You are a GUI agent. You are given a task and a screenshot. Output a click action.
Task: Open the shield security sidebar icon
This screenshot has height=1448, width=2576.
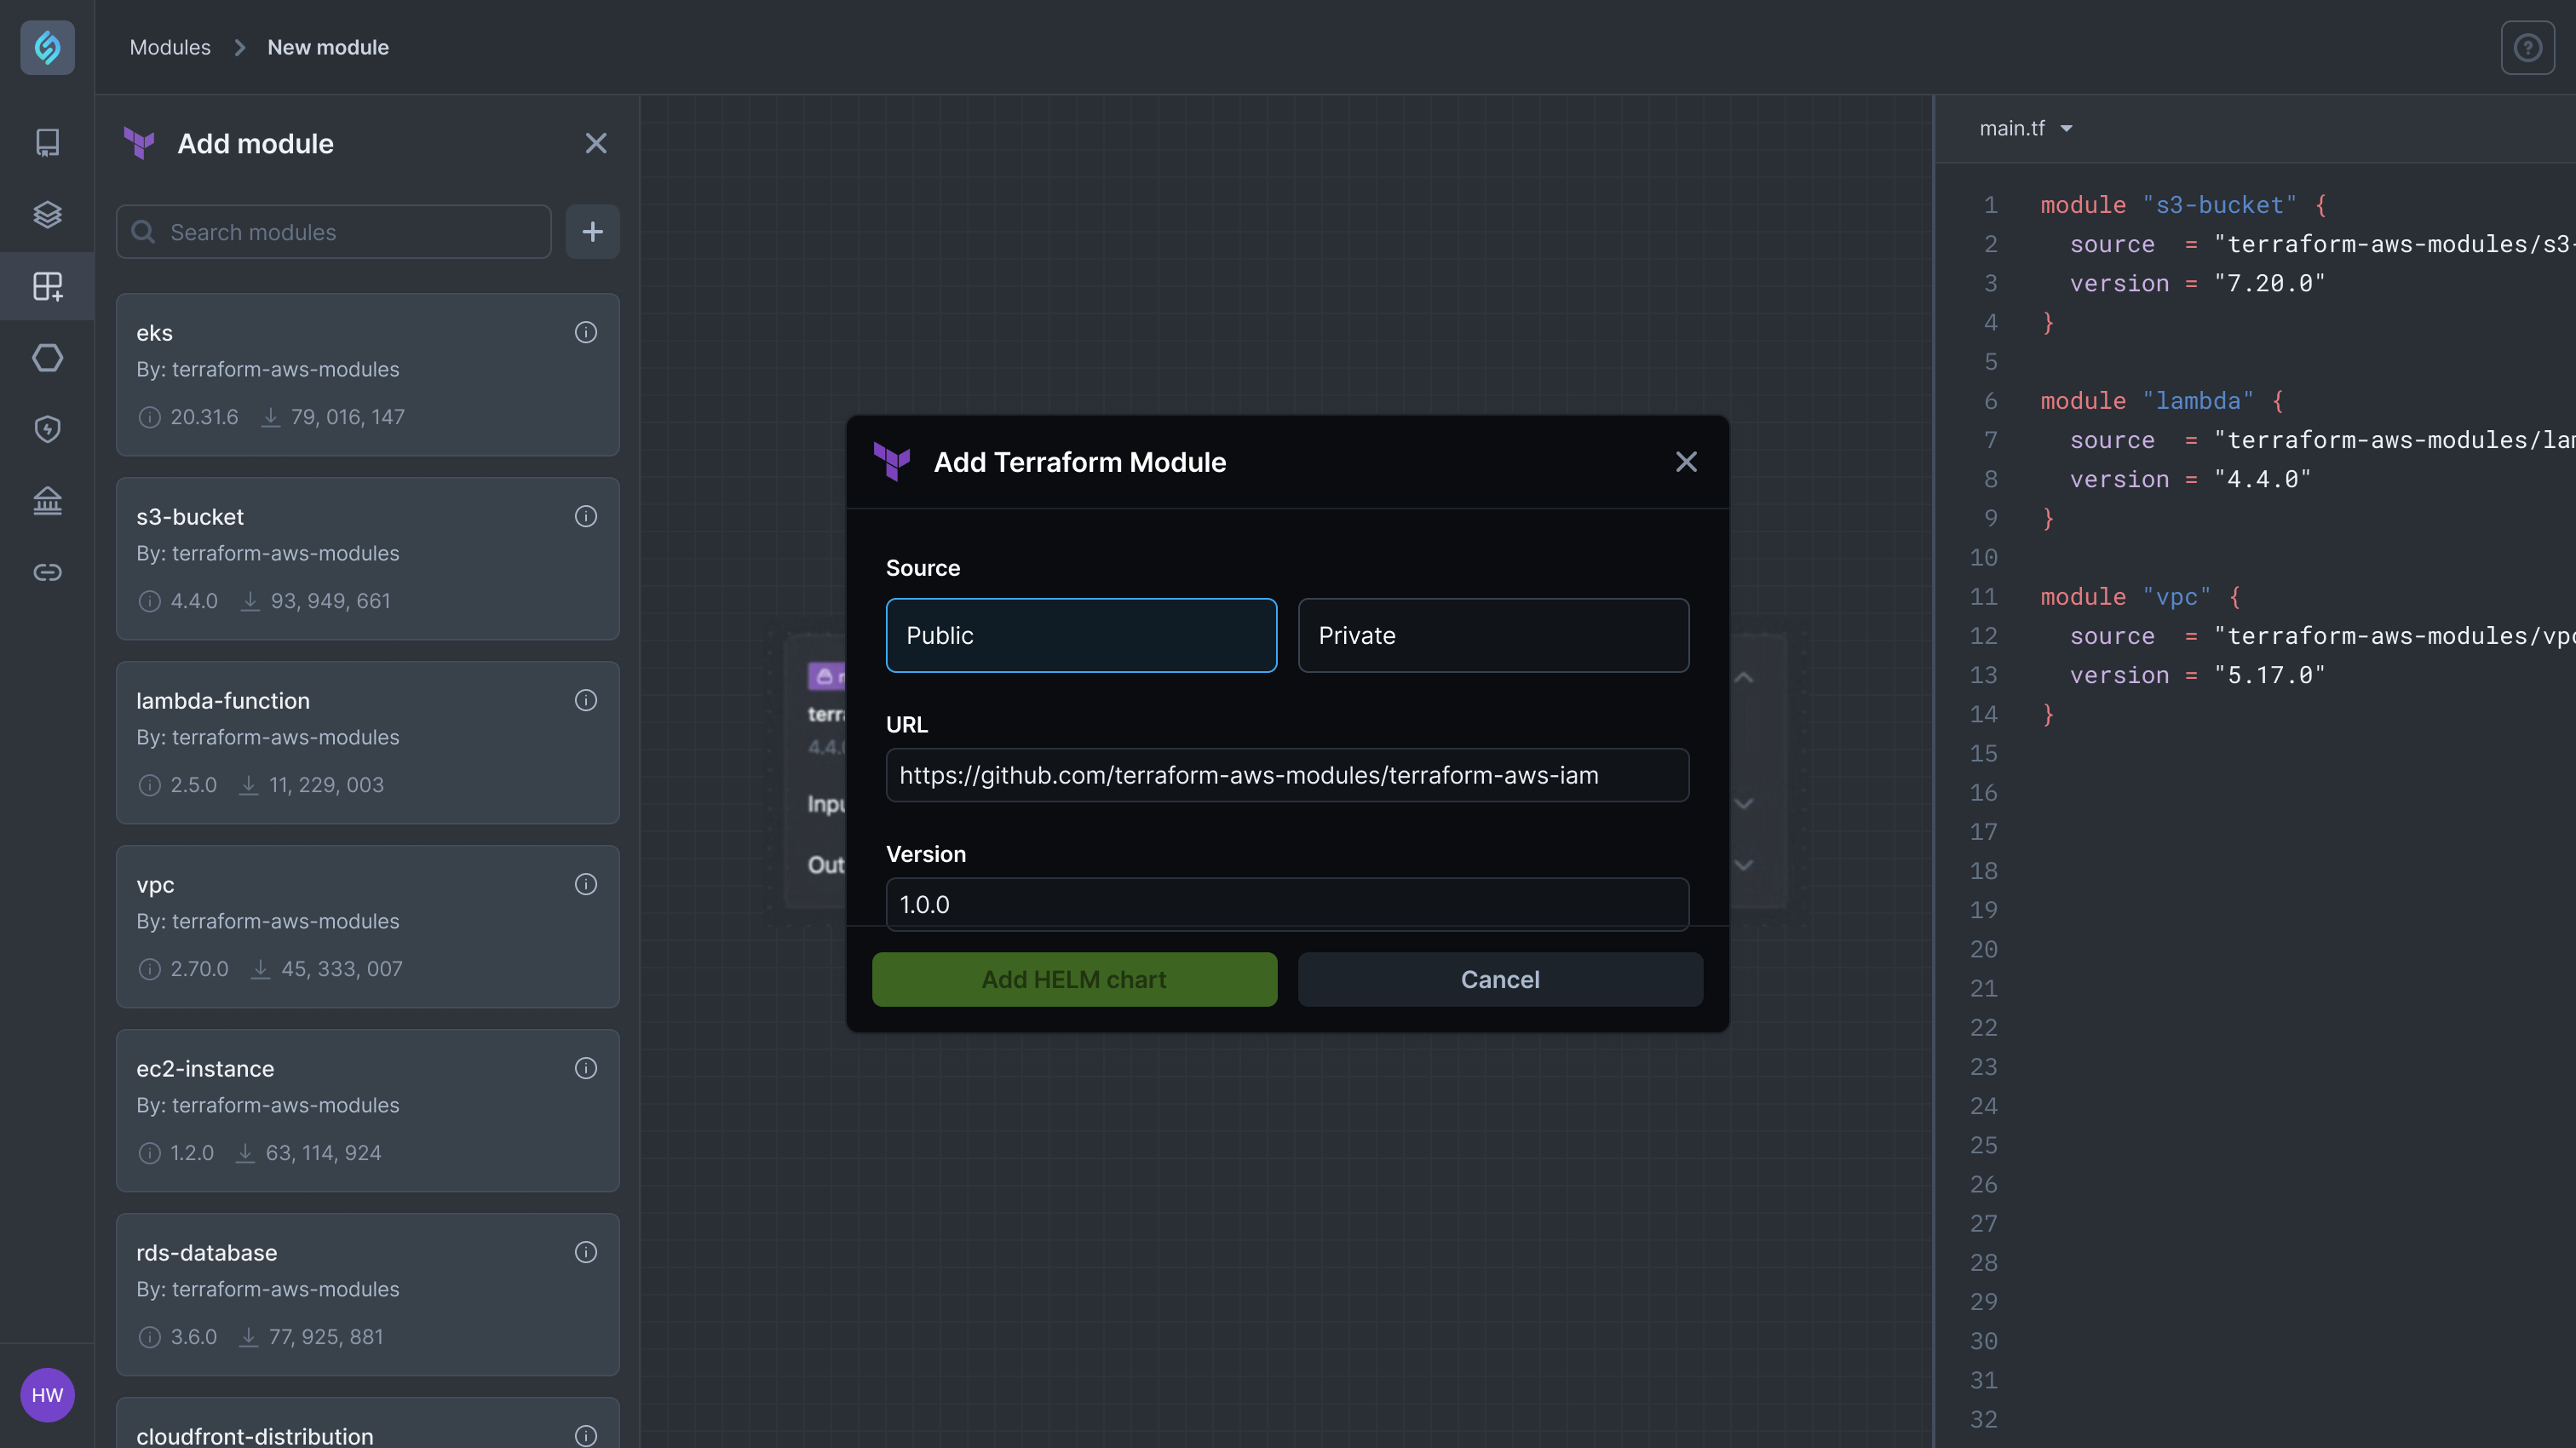pos(47,429)
